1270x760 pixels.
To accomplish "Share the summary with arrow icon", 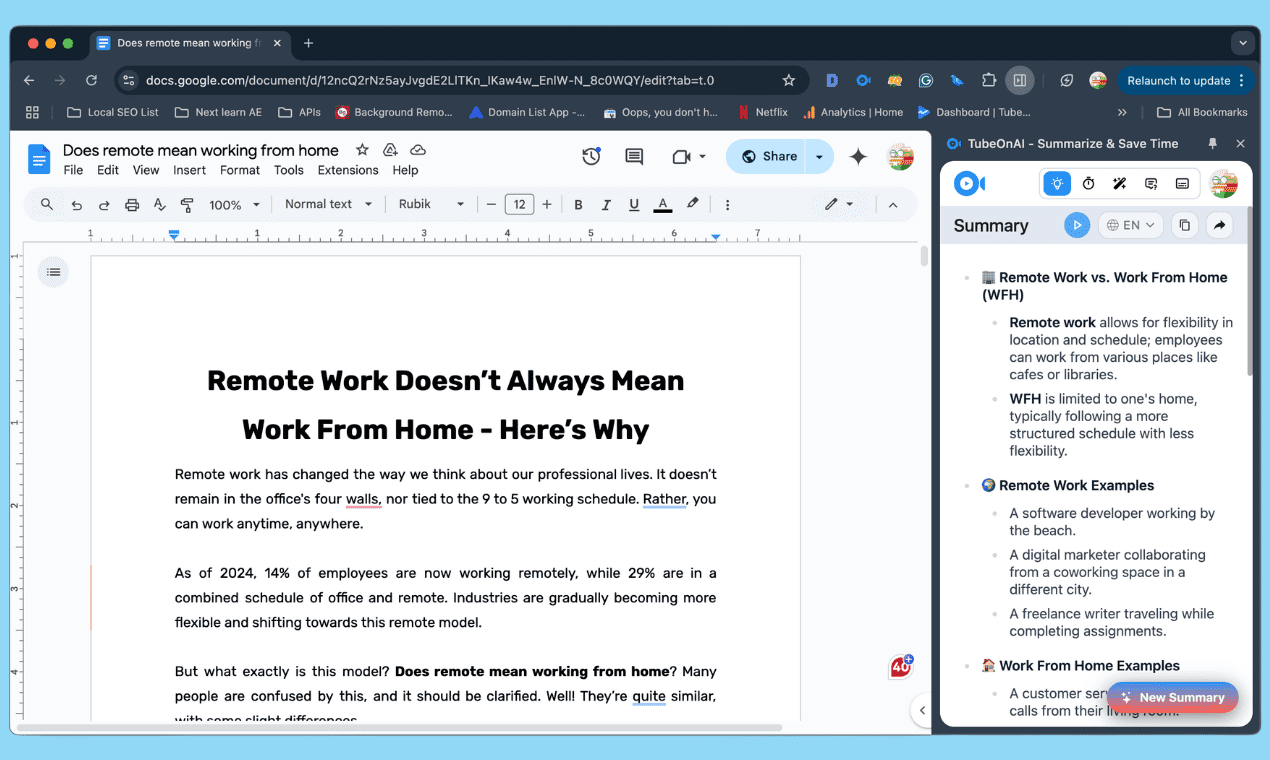I will pos(1219,225).
